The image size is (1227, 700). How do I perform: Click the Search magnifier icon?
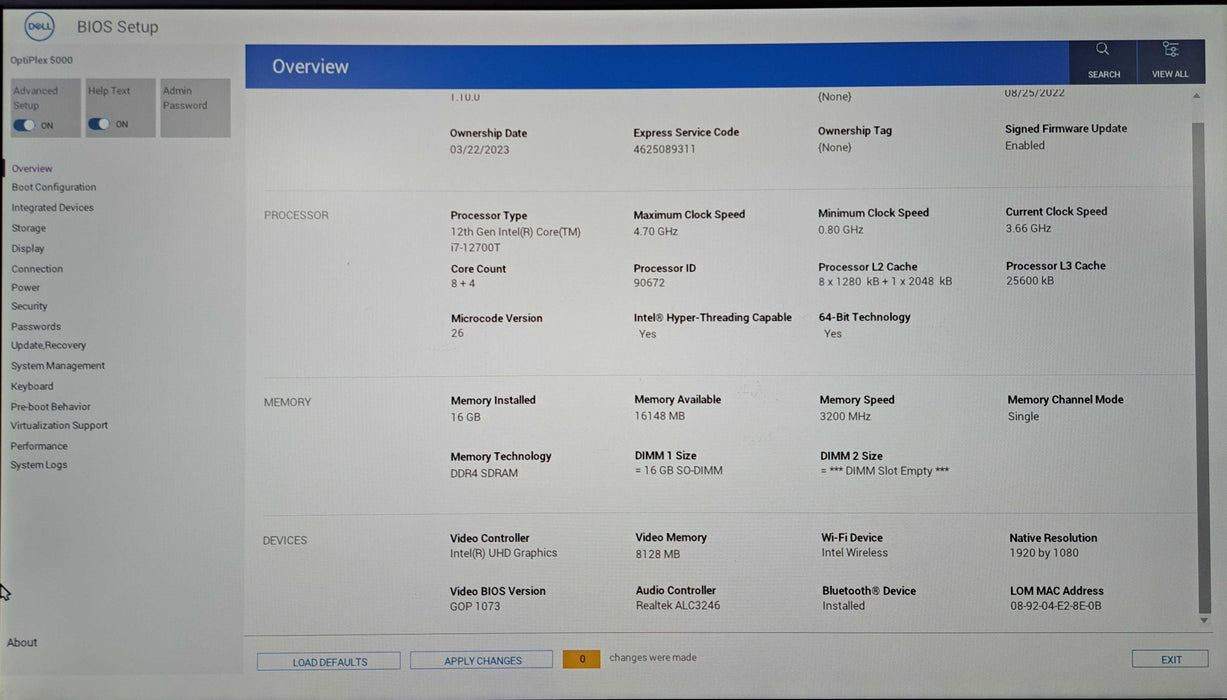1102,50
